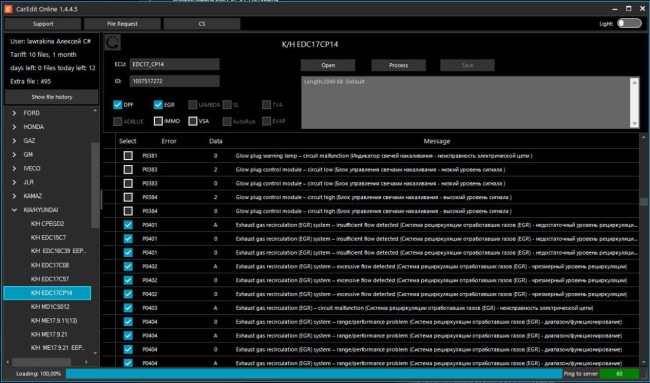This screenshot has width=650, height=383.
Task: Uncheck the DPF checkbox
Action: pos(117,105)
